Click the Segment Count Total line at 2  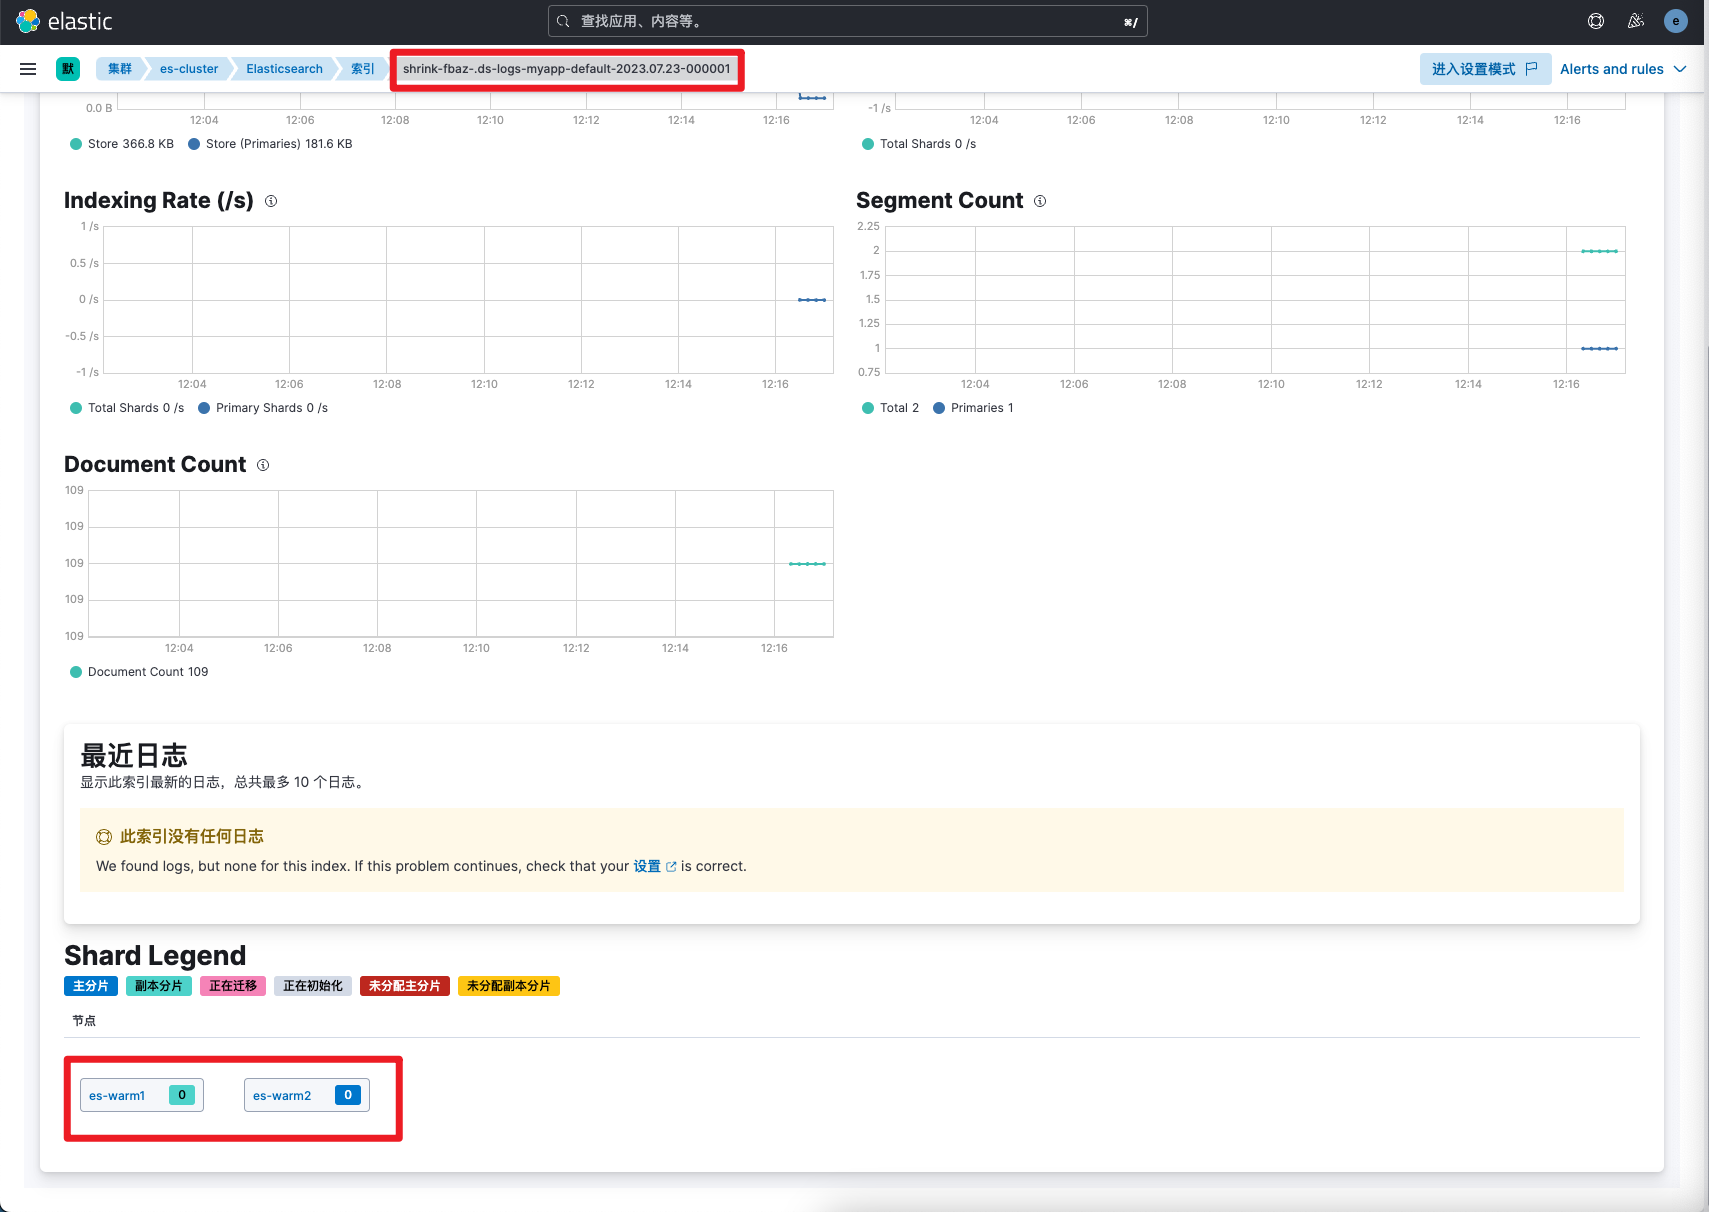pyautogui.click(x=1600, y=251)
